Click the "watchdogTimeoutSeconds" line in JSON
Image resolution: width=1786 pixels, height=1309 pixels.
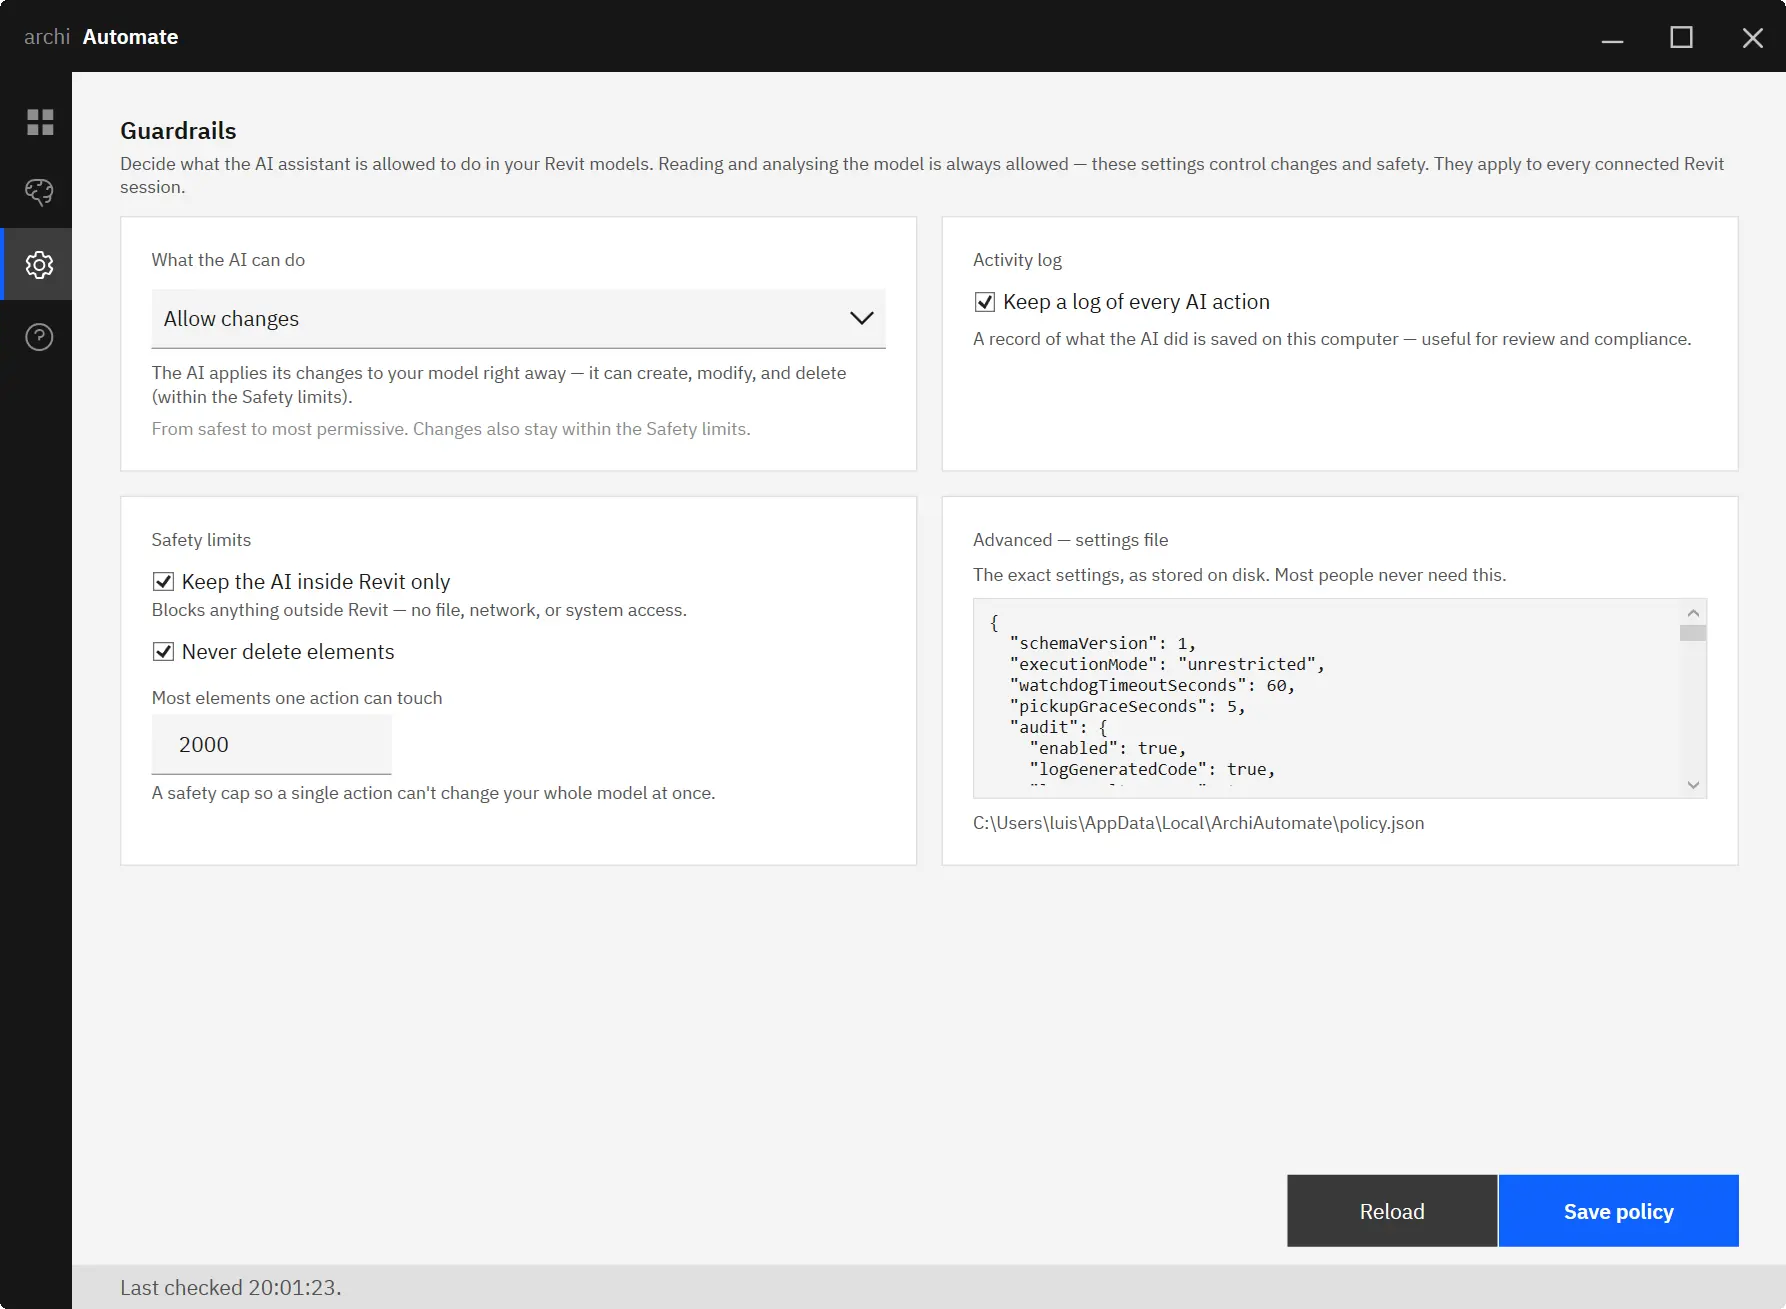tap(1152, 685)
